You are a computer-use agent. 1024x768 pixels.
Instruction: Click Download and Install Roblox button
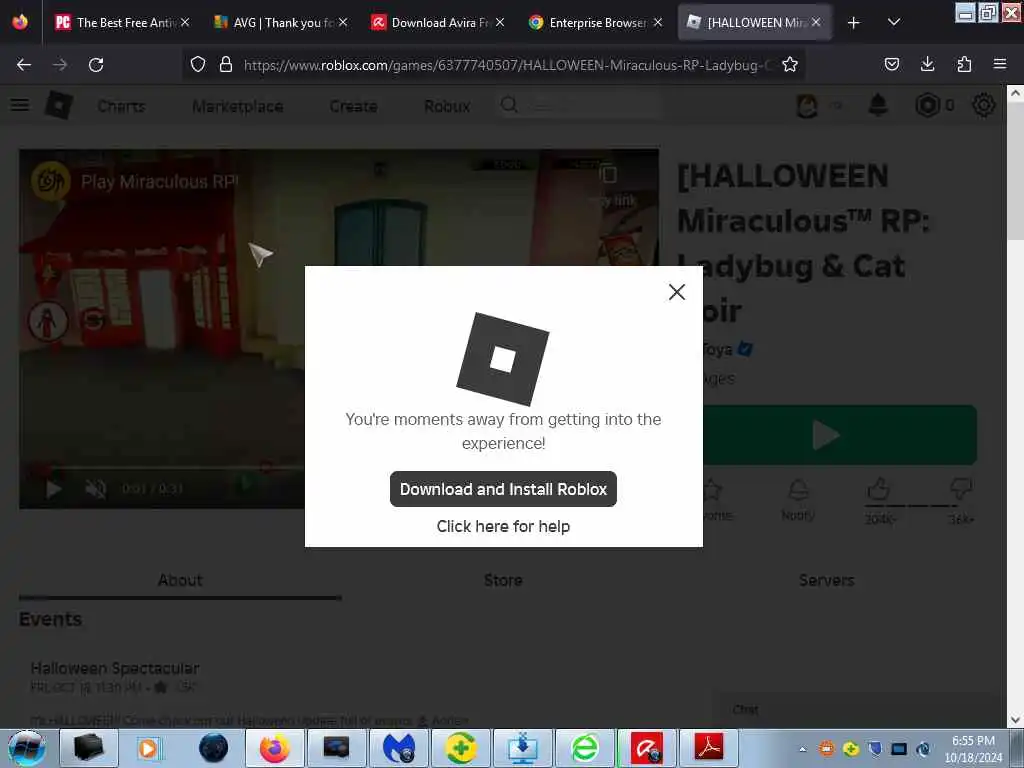point(503,489)
